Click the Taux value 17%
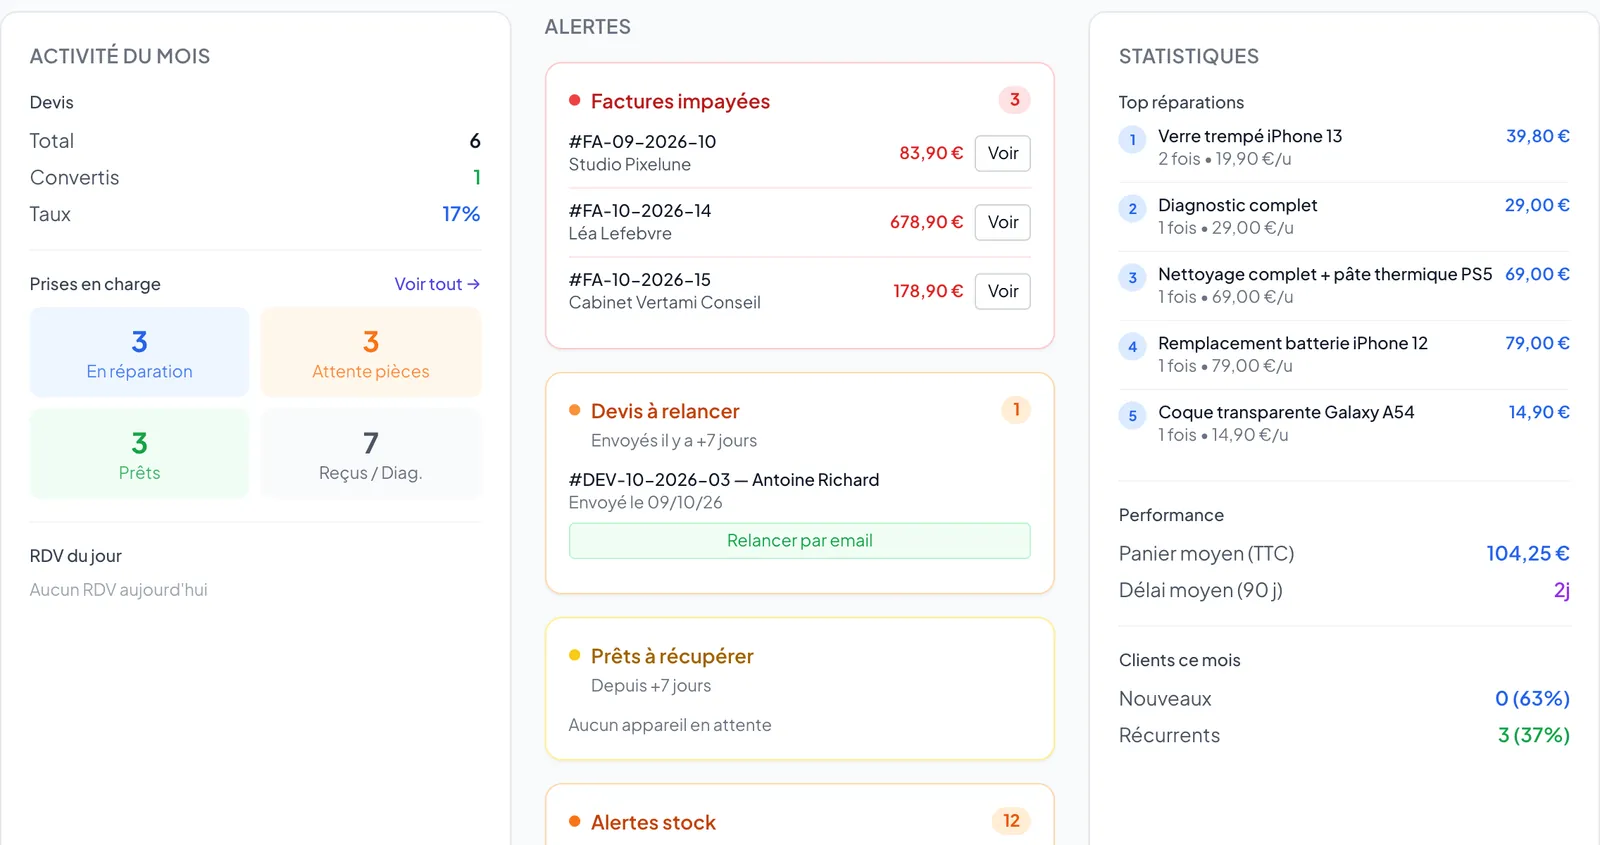The height and width of the screenshot is (845, 1600). coord(461,214)
